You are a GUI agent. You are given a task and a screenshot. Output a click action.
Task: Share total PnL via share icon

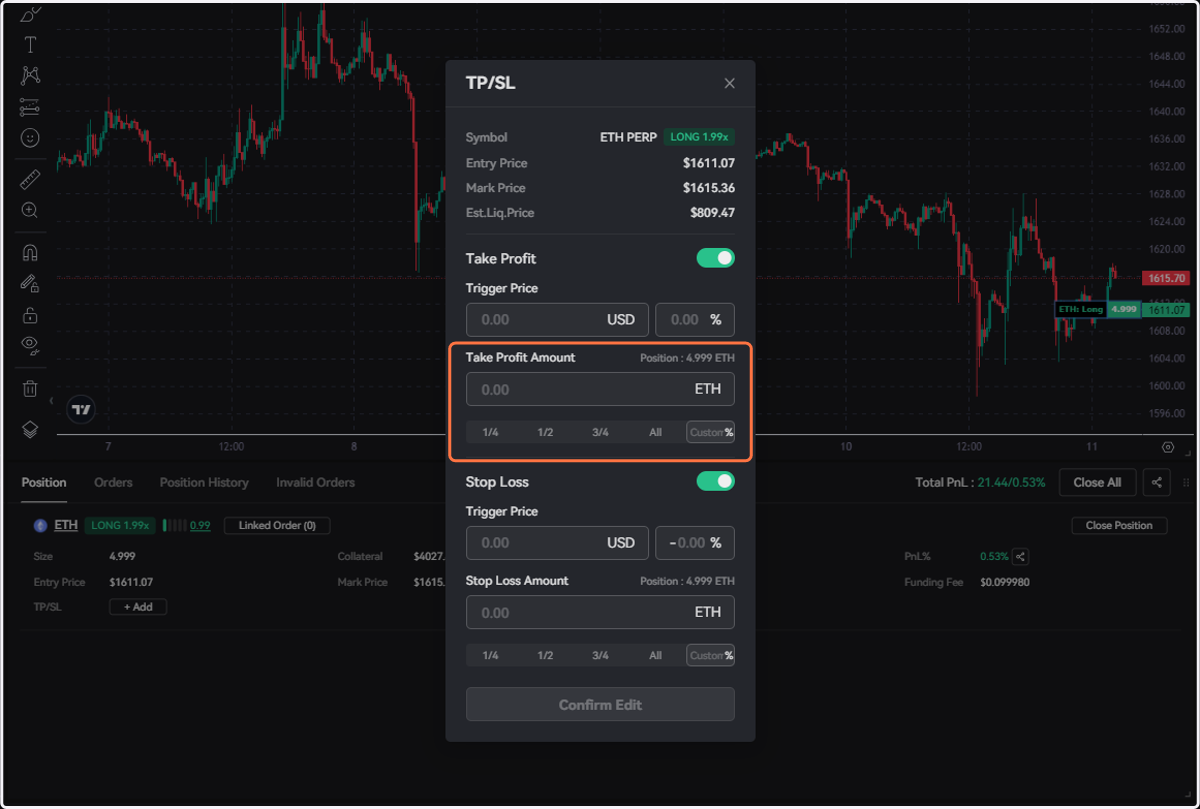pyautogui.click(x=1157, y=482)
